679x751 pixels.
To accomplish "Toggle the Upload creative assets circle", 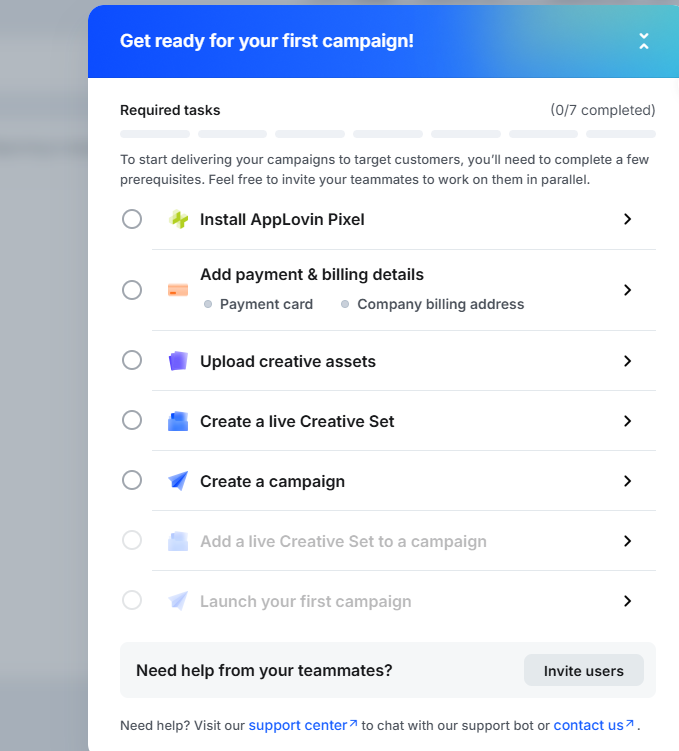I will 132,360.
